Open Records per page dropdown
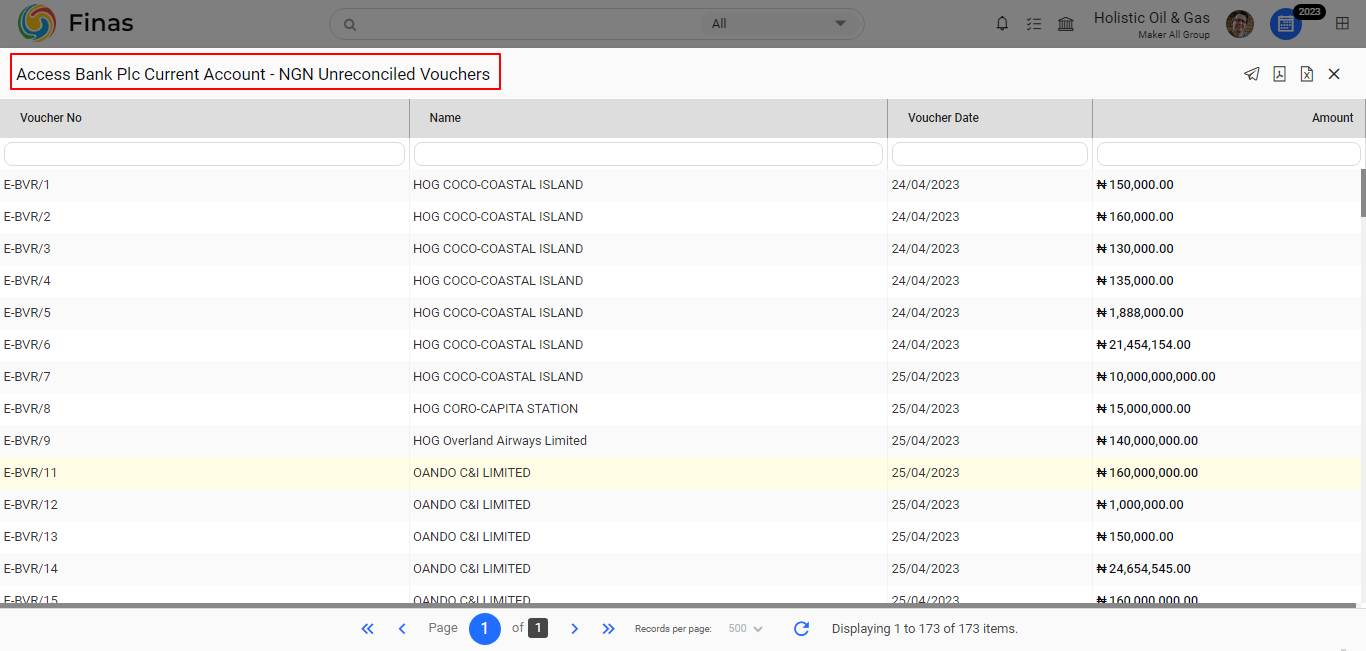The width and height of the screenshot is (1366, 651). point(745,629)
